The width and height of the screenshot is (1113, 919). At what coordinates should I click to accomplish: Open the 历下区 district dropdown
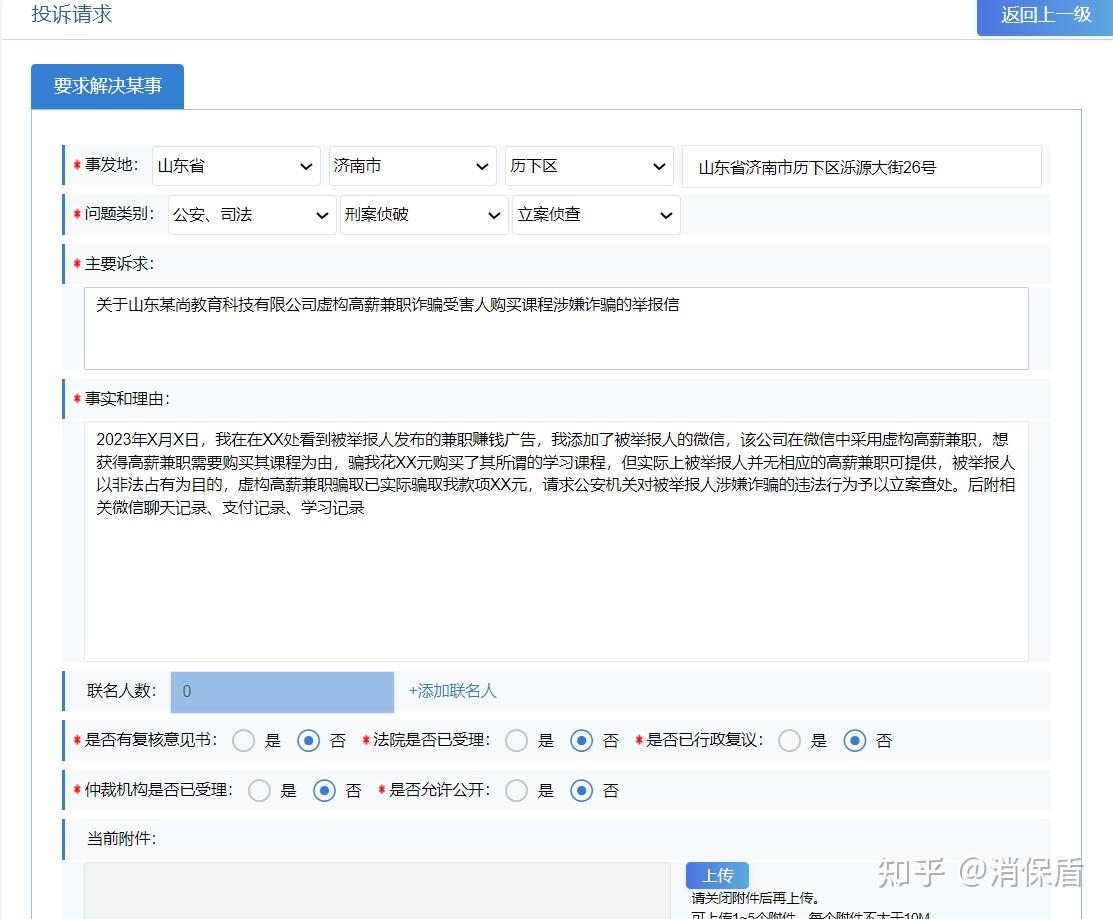click(588, 166)
